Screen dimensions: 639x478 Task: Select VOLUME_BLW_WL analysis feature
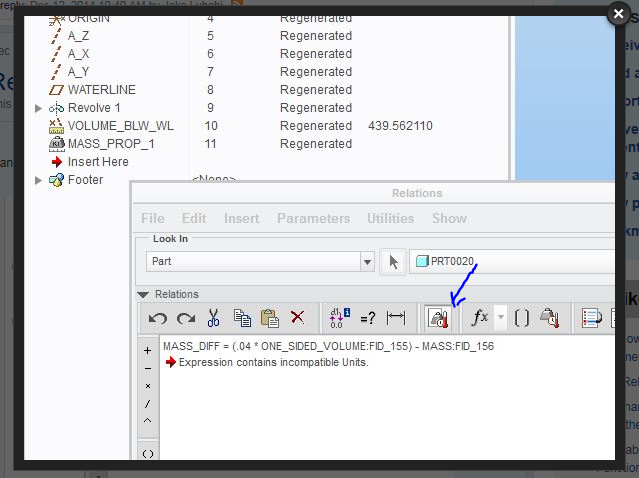click(121, 126)
